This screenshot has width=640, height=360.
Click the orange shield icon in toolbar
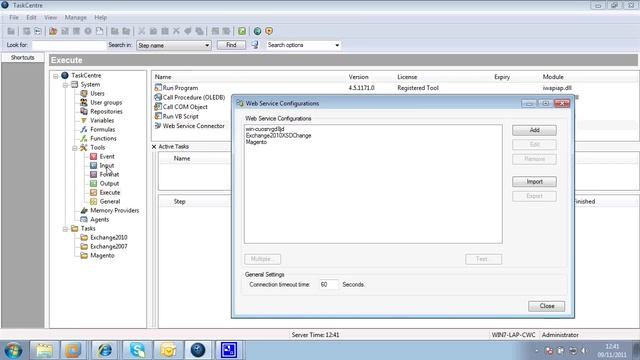[269, 31]
